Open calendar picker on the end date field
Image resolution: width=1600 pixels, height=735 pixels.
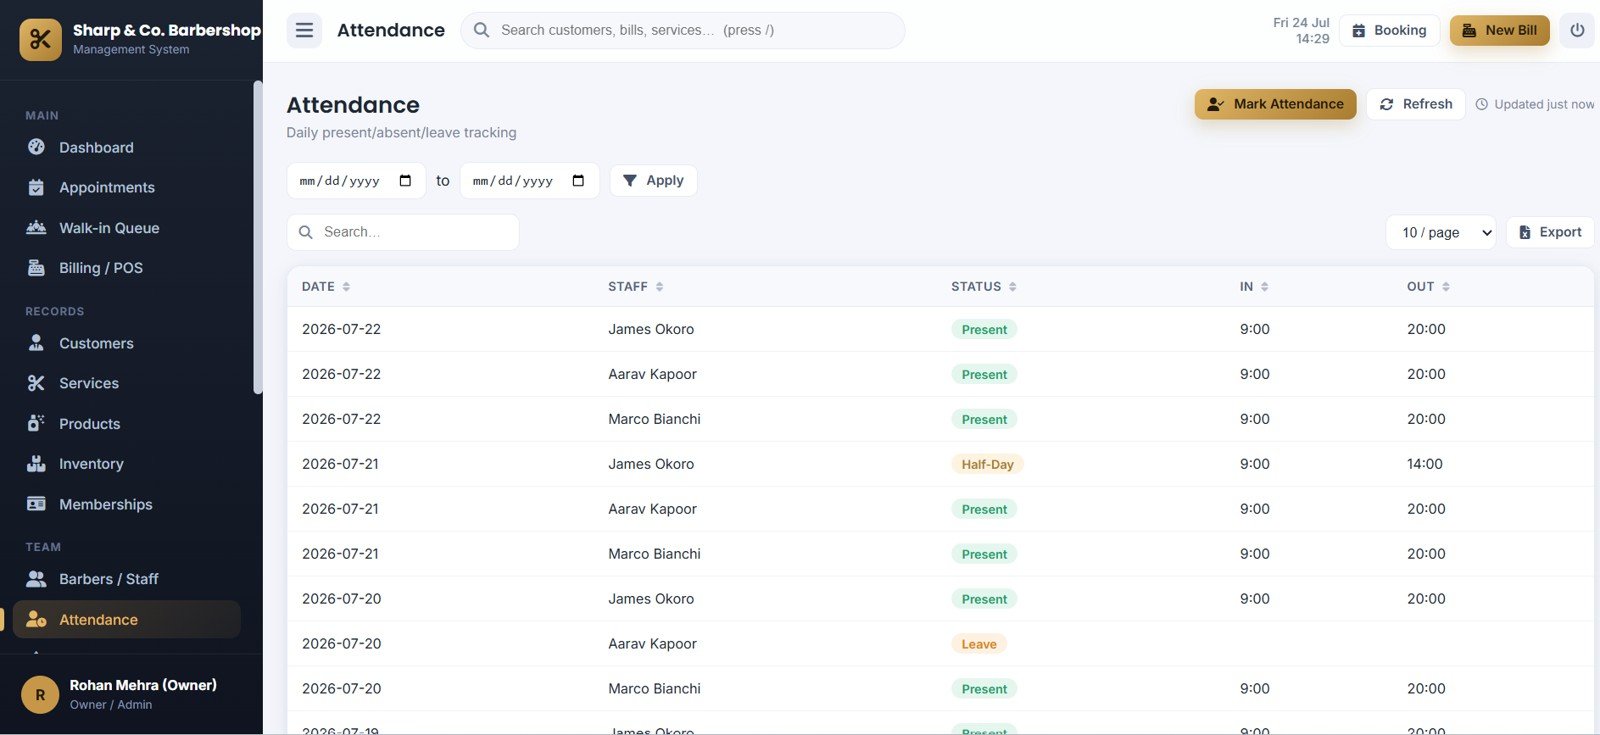pos(578,181)
